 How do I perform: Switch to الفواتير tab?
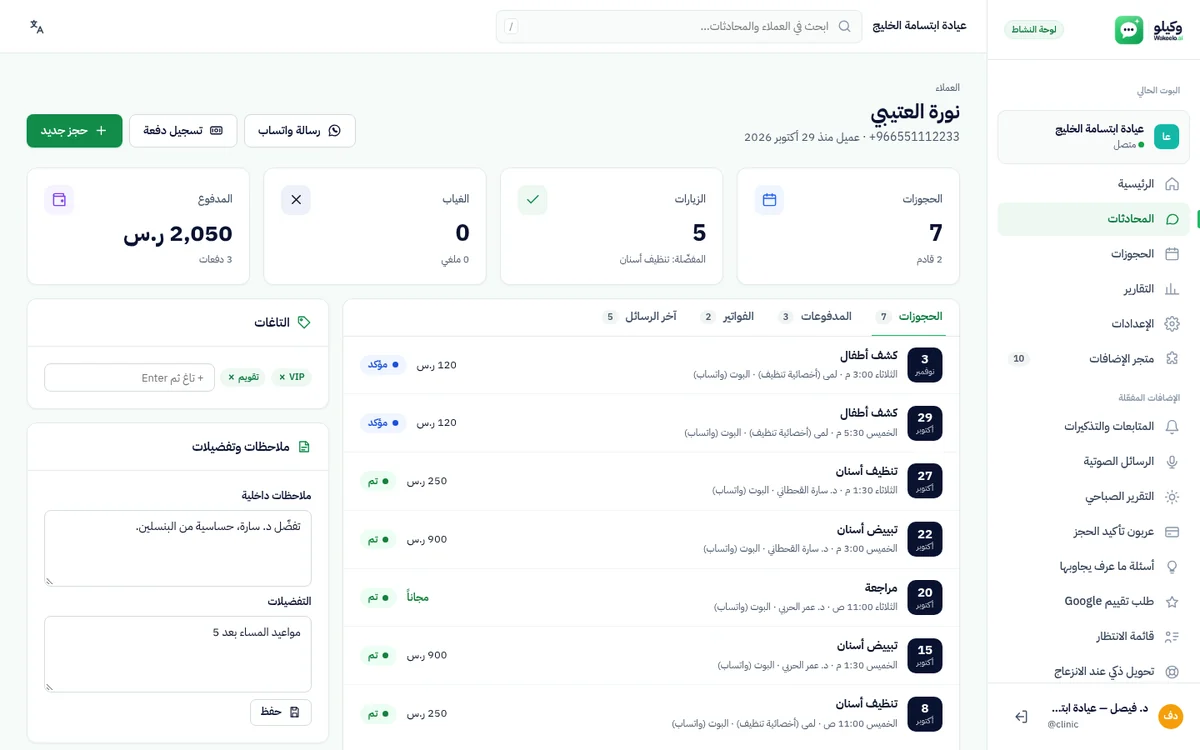(728, 317)
